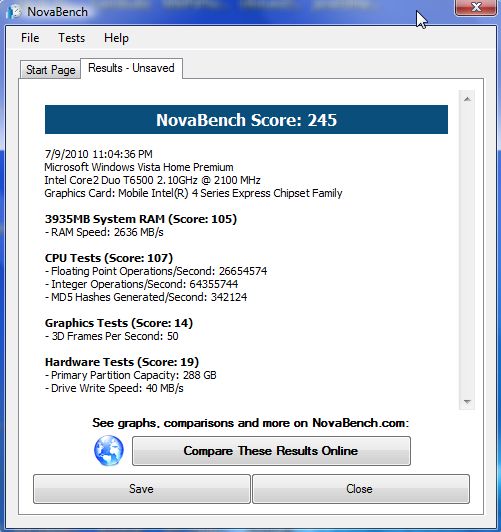Viewport: 501px width, 532px height.
Task: Click the results scrollbar track
Action: coord(467,250)
